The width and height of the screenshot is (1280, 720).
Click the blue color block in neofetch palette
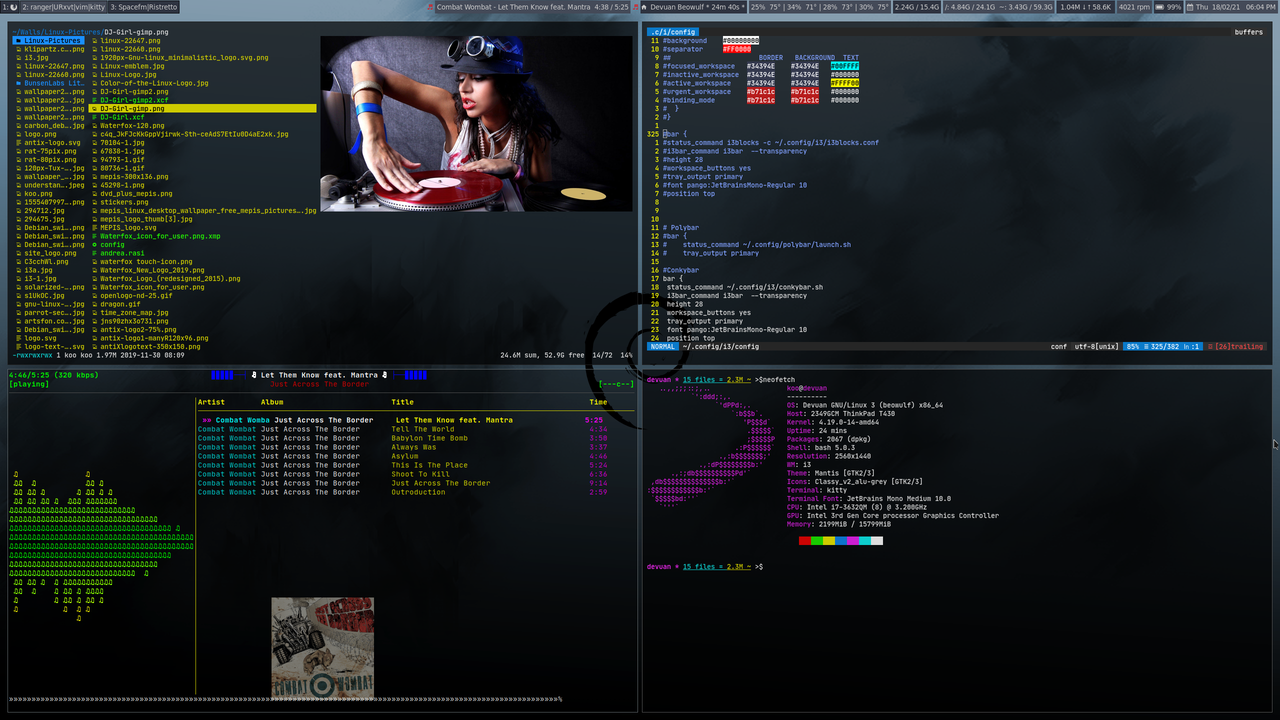point(841,541)
